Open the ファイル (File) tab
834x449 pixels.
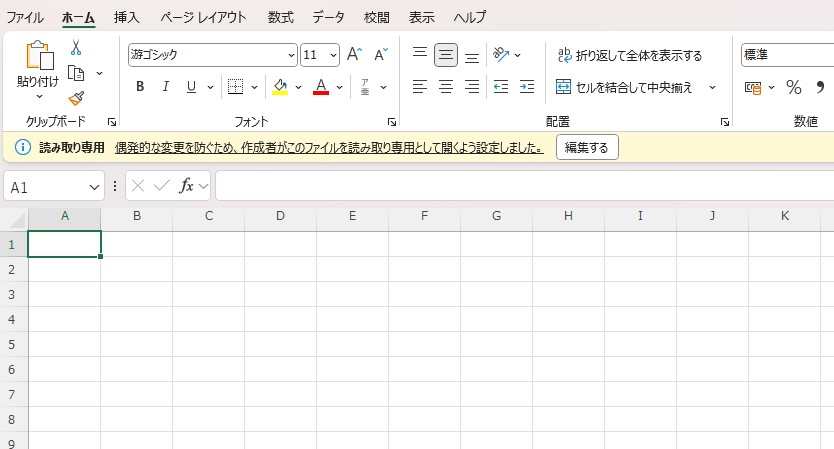[x=25, y=18]
